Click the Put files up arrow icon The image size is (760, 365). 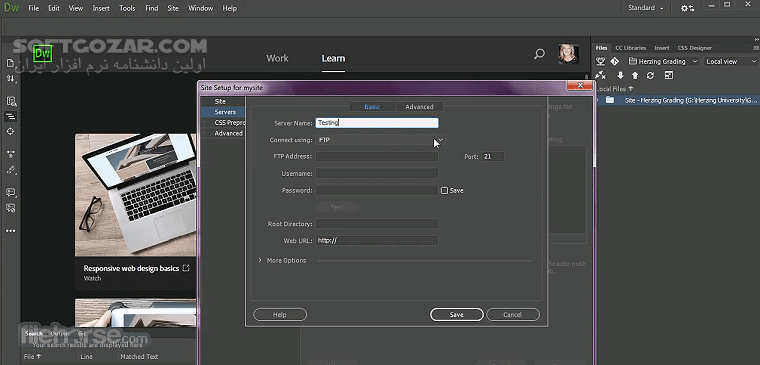[635, 75]
